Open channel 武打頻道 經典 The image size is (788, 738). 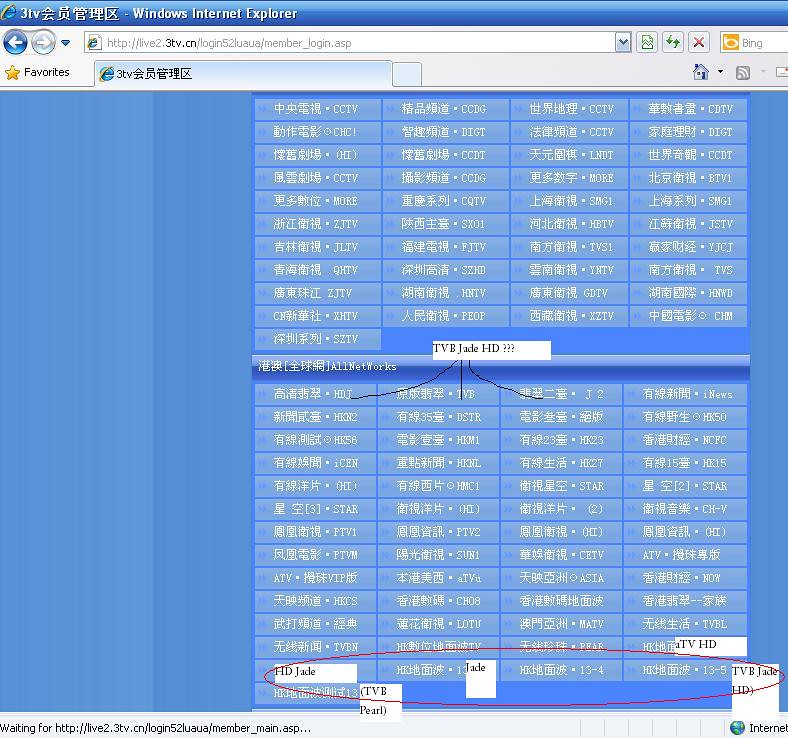tap(316, 624)
